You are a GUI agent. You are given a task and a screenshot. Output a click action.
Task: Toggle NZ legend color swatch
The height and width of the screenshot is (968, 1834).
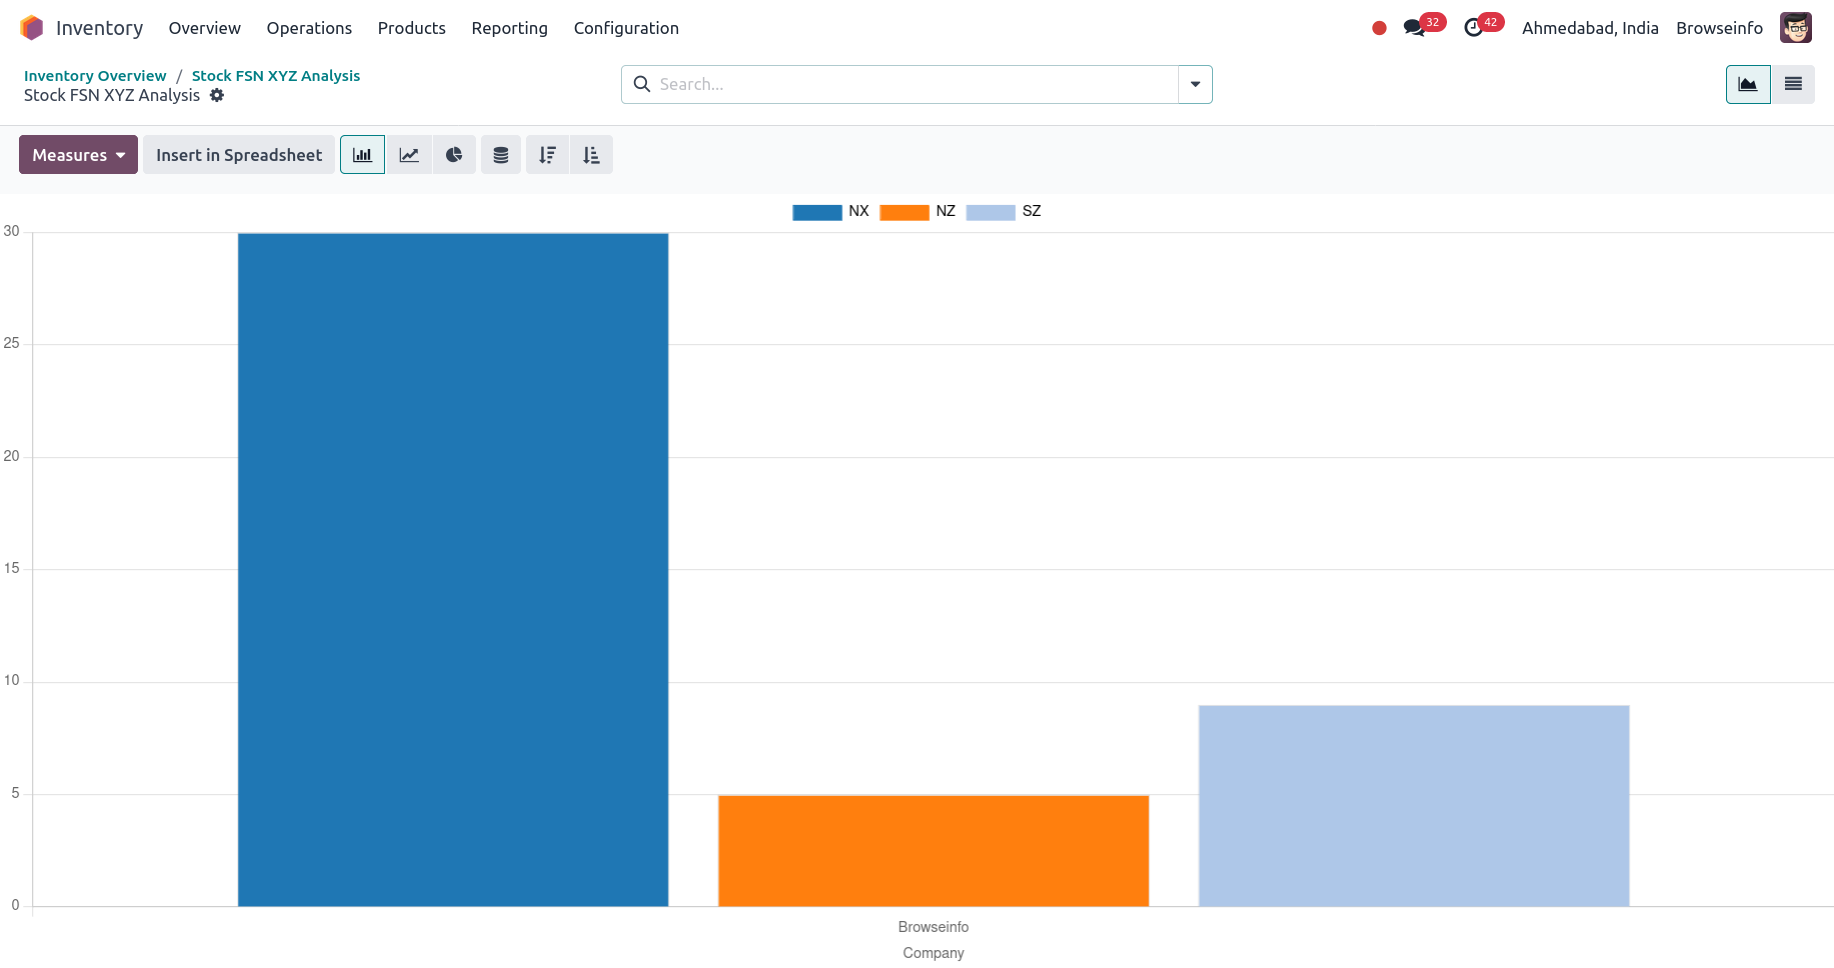click(x=904, y=212)
